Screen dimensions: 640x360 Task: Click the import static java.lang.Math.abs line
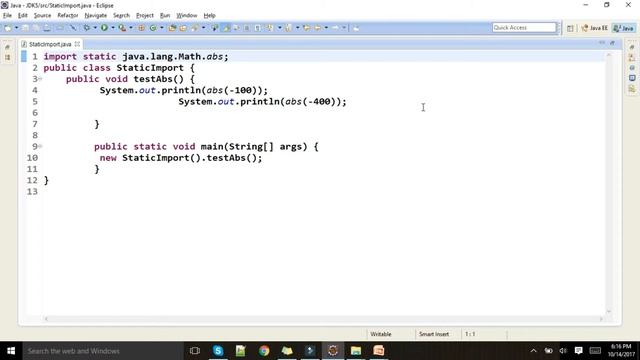tap(136, 56)
